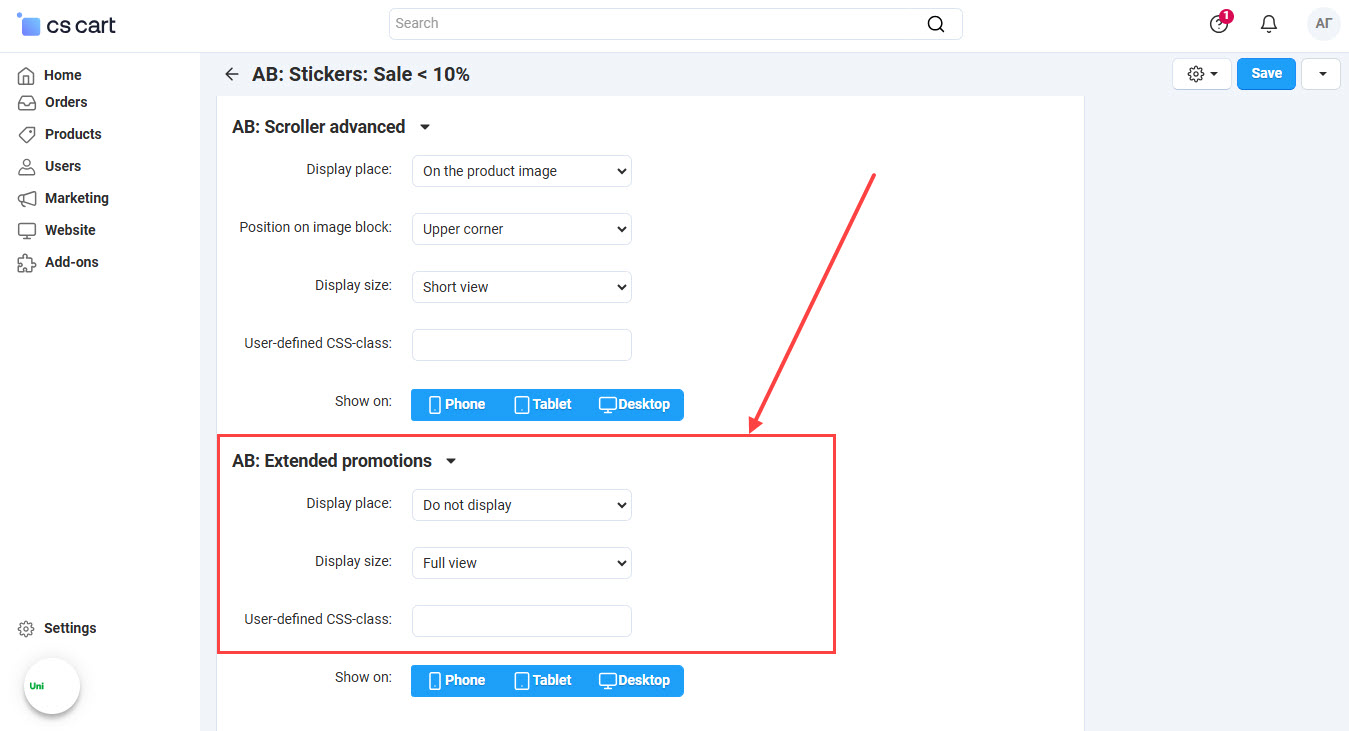Open Products in the sidebar
The width and height of the screenshot is (1349, 731).
coord(72,134)
